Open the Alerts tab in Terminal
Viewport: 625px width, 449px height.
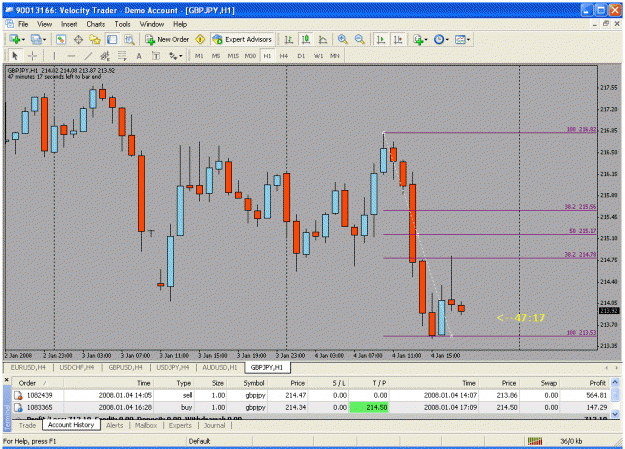[114, 425]
